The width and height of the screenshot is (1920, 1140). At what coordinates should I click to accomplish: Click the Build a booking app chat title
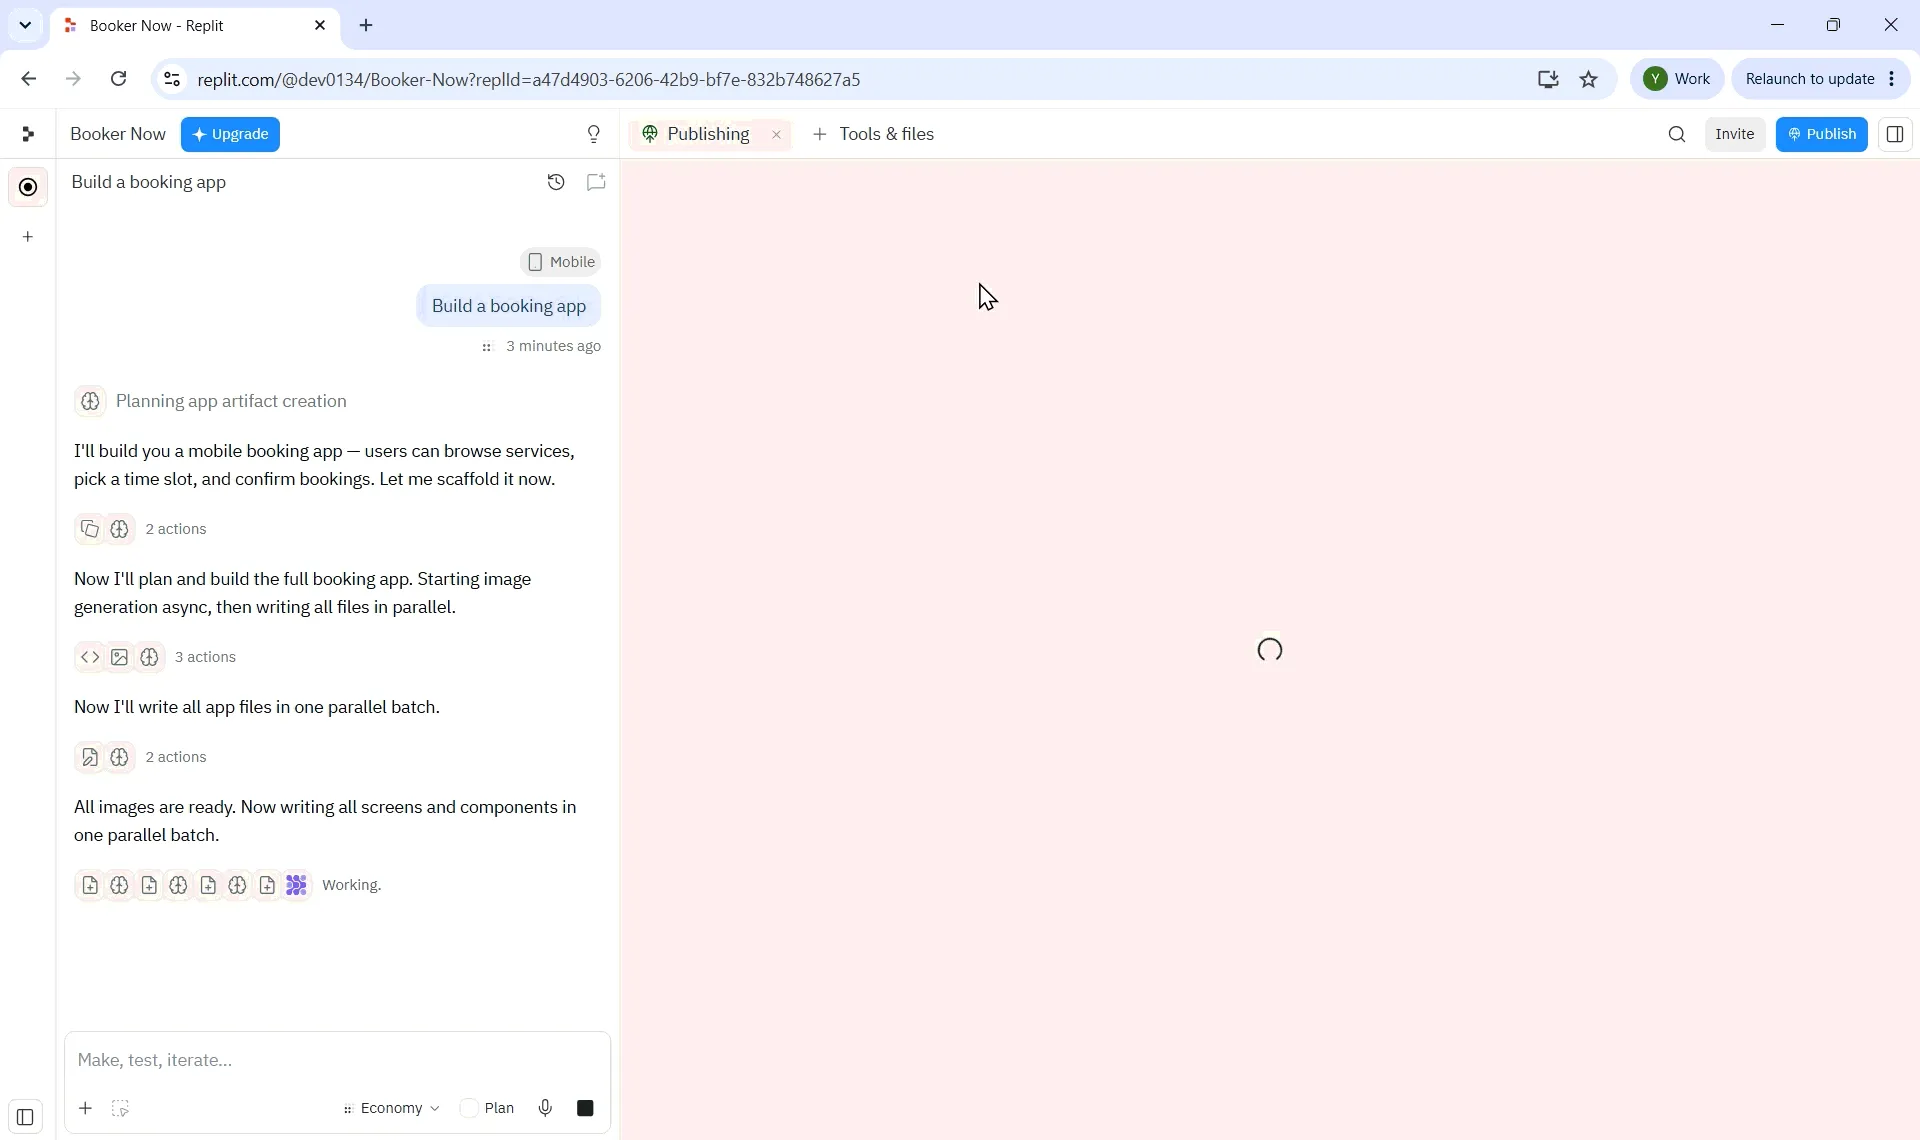[149, 182]
